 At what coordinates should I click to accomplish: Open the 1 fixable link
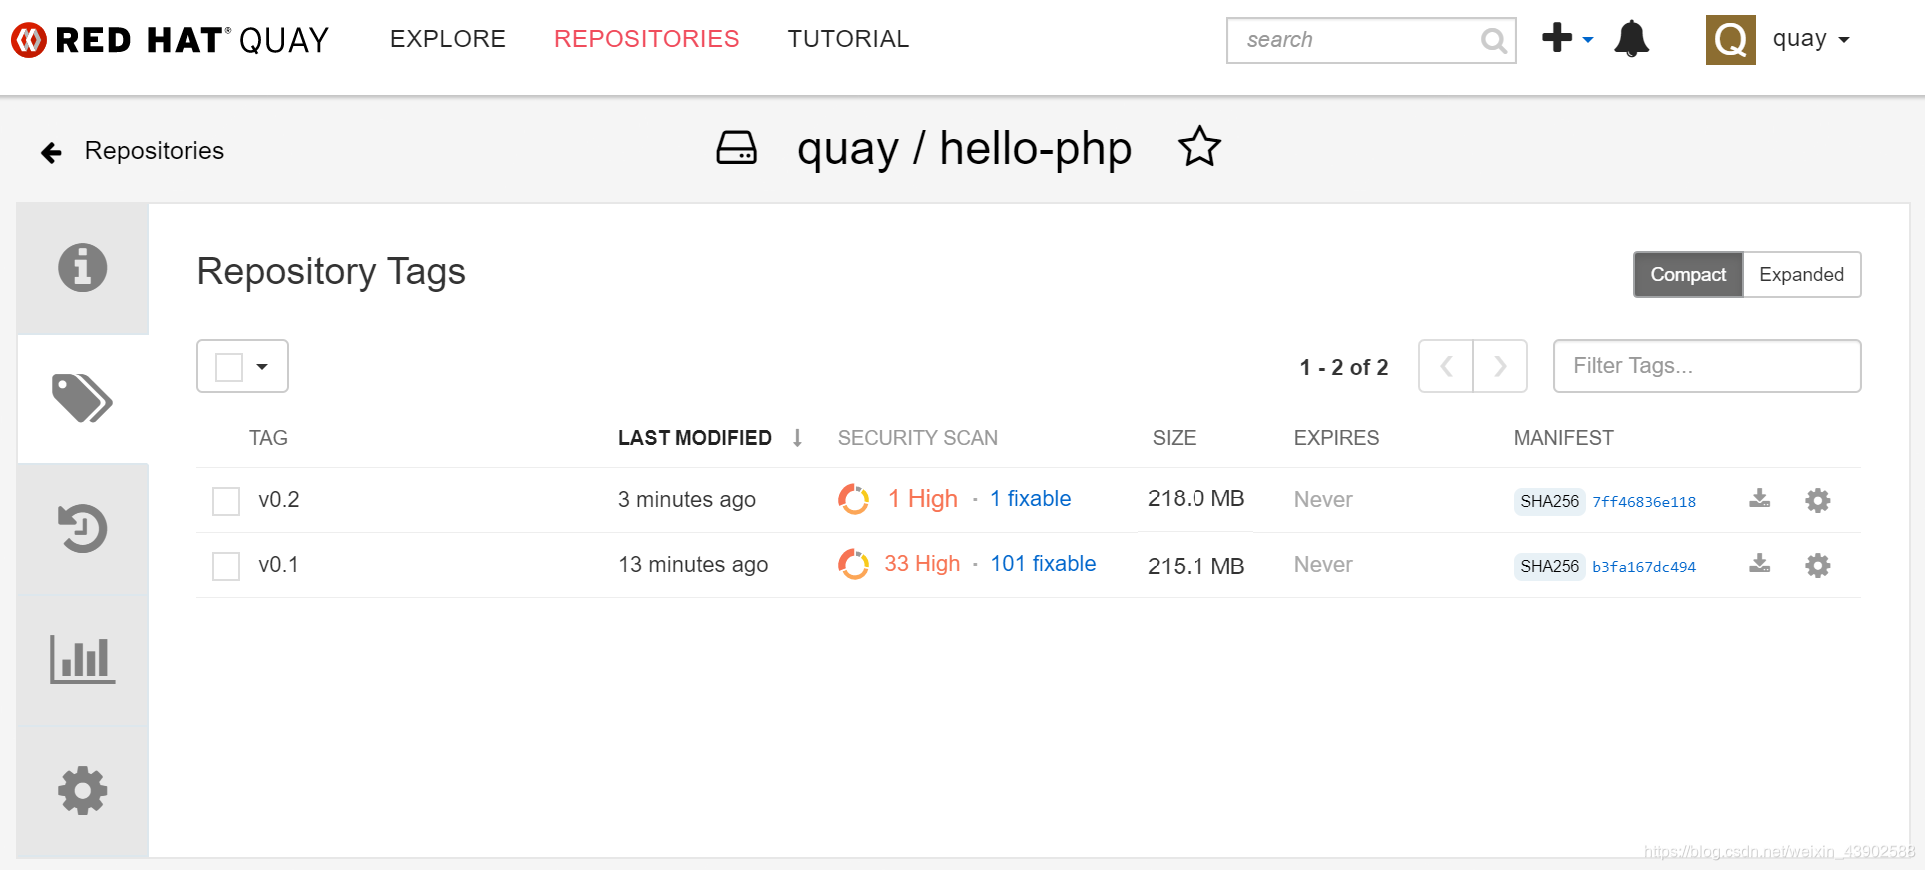(x=1030, y=499)
